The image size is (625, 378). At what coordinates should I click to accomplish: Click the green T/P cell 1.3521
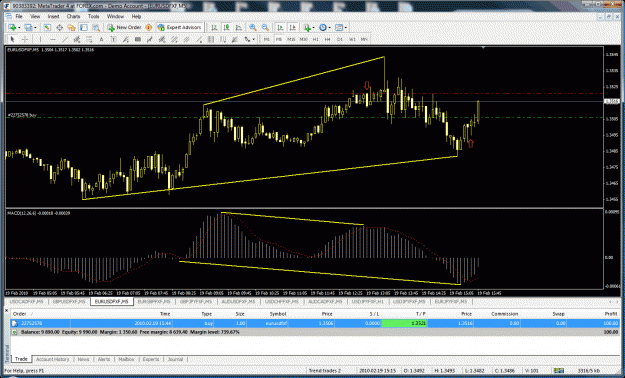click(x=404, y=323)
